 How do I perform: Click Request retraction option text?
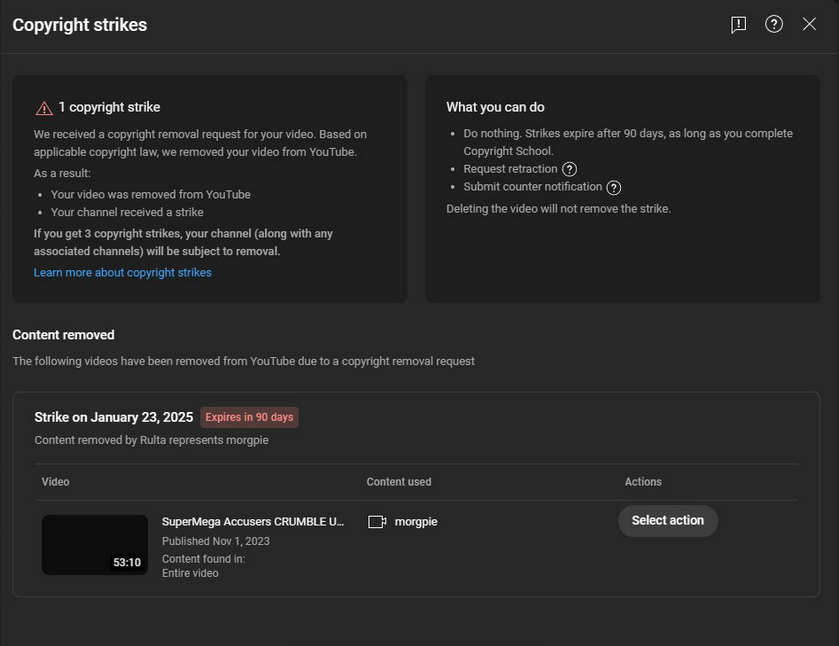click(510, 169)
